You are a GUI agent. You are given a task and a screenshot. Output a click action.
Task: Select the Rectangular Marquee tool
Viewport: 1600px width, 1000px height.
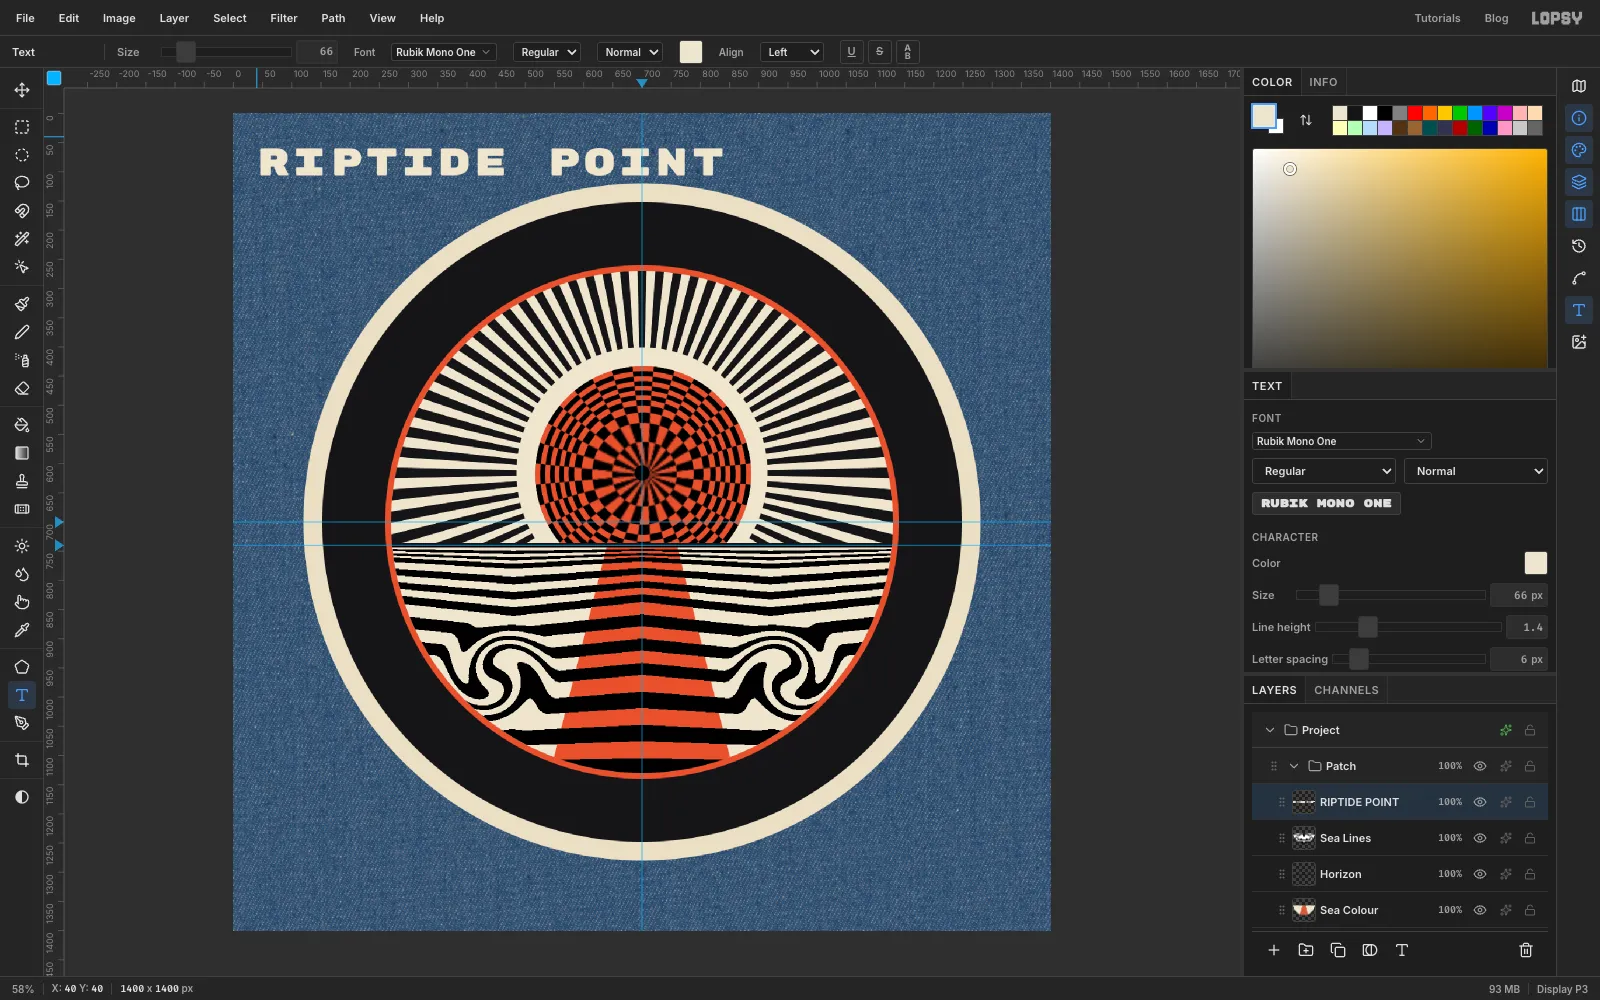tap(22, 127)
